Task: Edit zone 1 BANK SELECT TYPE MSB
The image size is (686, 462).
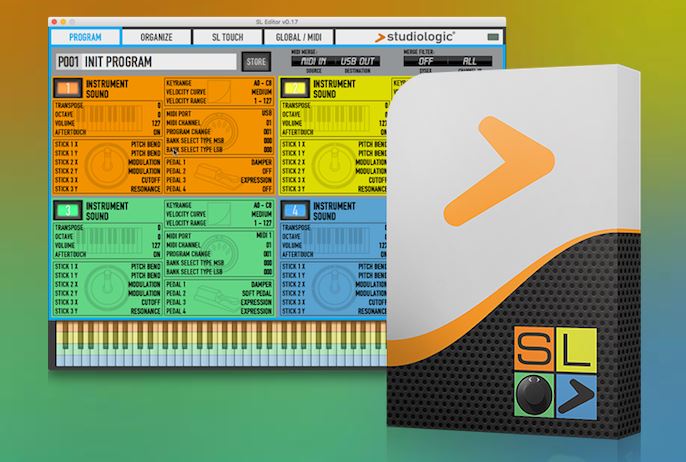Action: pos(219,140)
